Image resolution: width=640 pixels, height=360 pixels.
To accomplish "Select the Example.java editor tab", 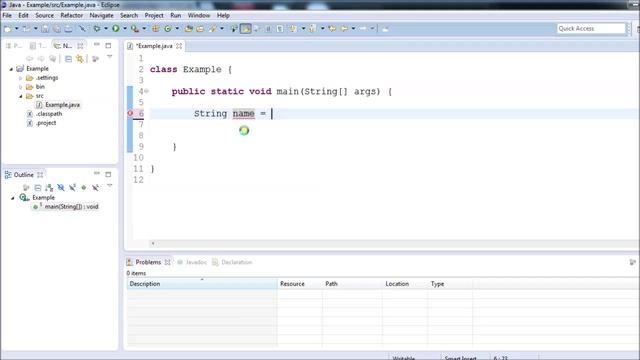I will [154, 46].
